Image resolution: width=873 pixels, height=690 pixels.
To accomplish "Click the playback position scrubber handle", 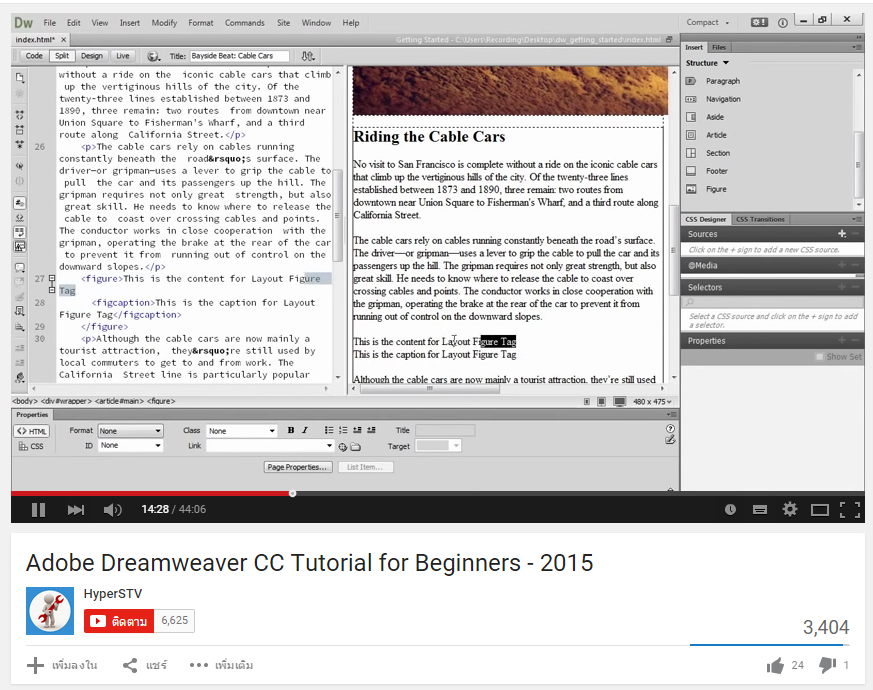I will [x=292, y=493].
